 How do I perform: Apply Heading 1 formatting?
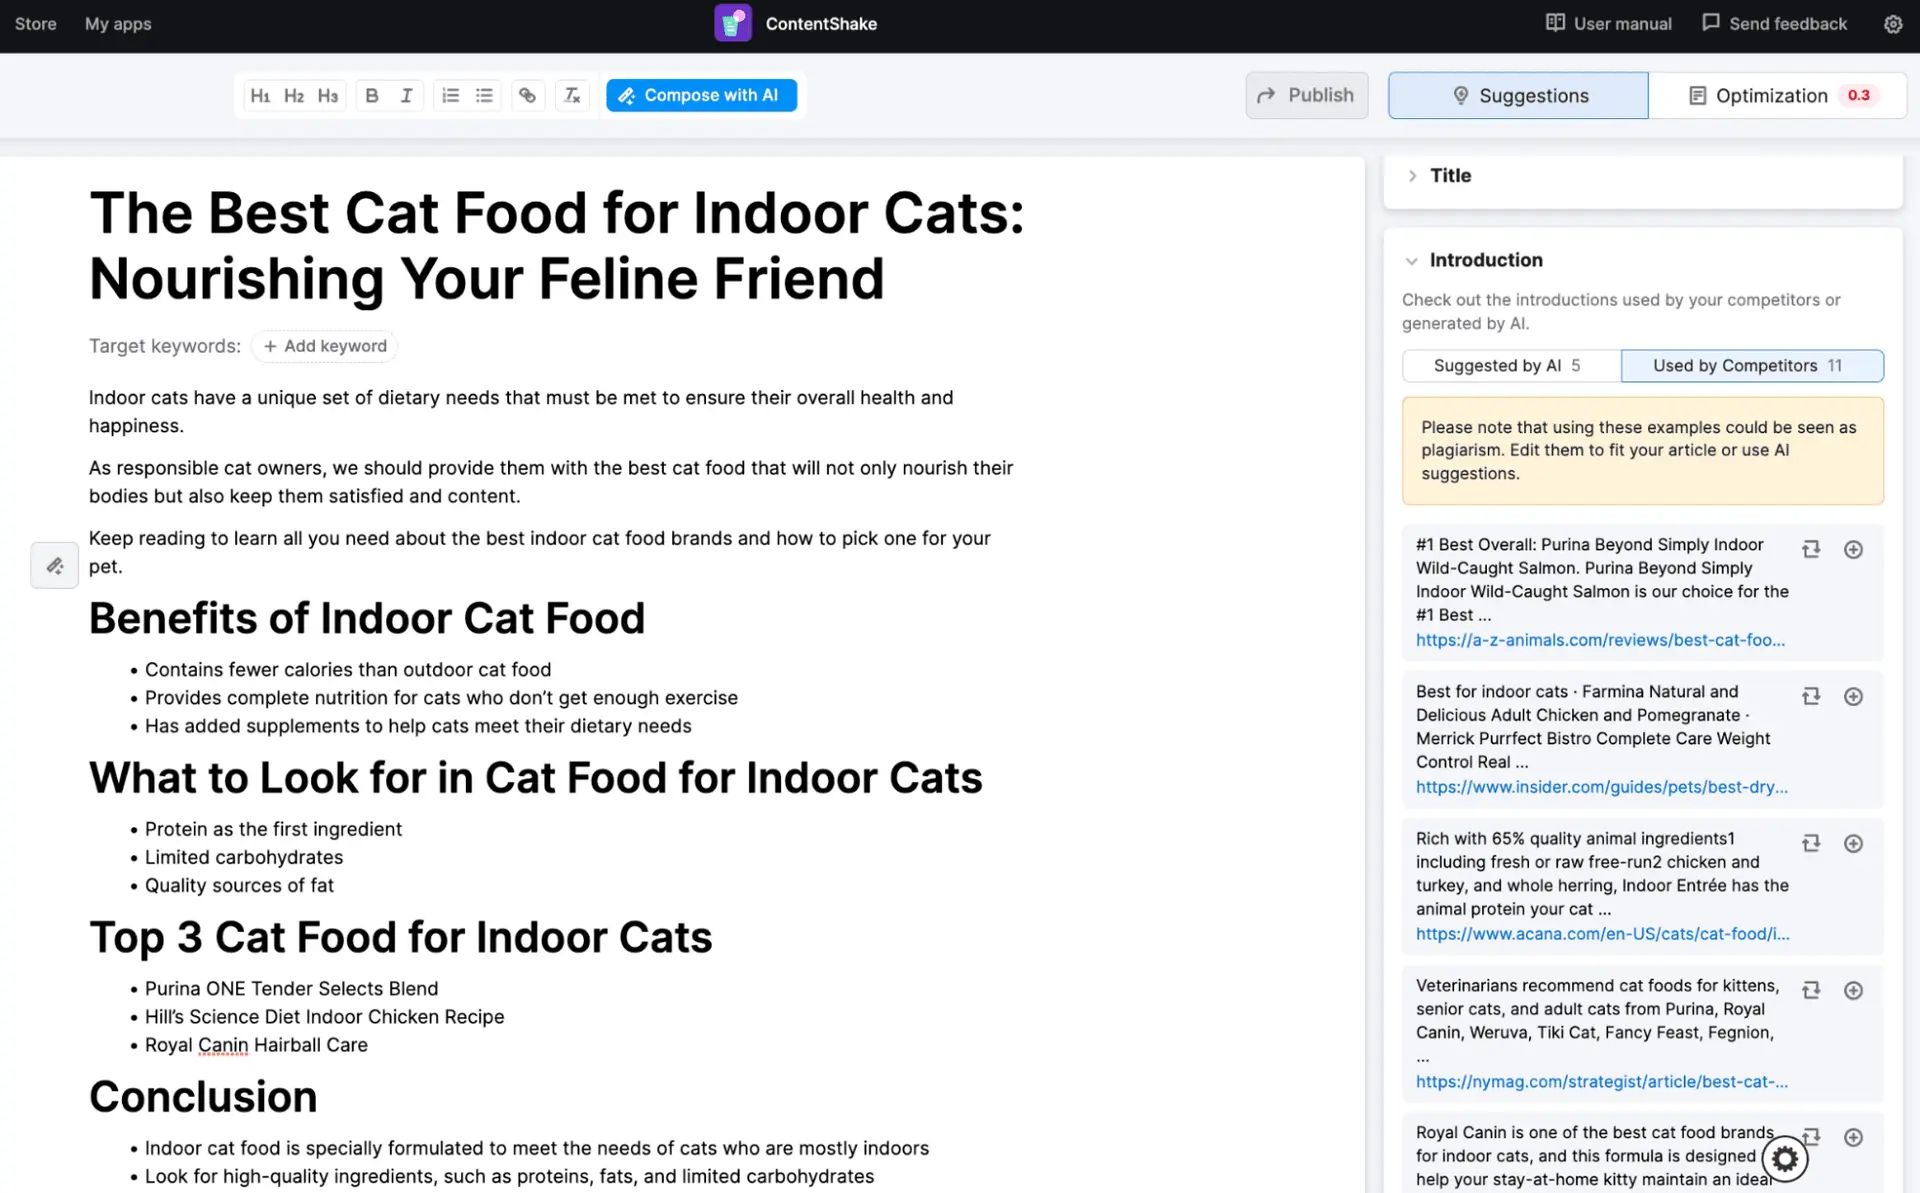(260, 95)
